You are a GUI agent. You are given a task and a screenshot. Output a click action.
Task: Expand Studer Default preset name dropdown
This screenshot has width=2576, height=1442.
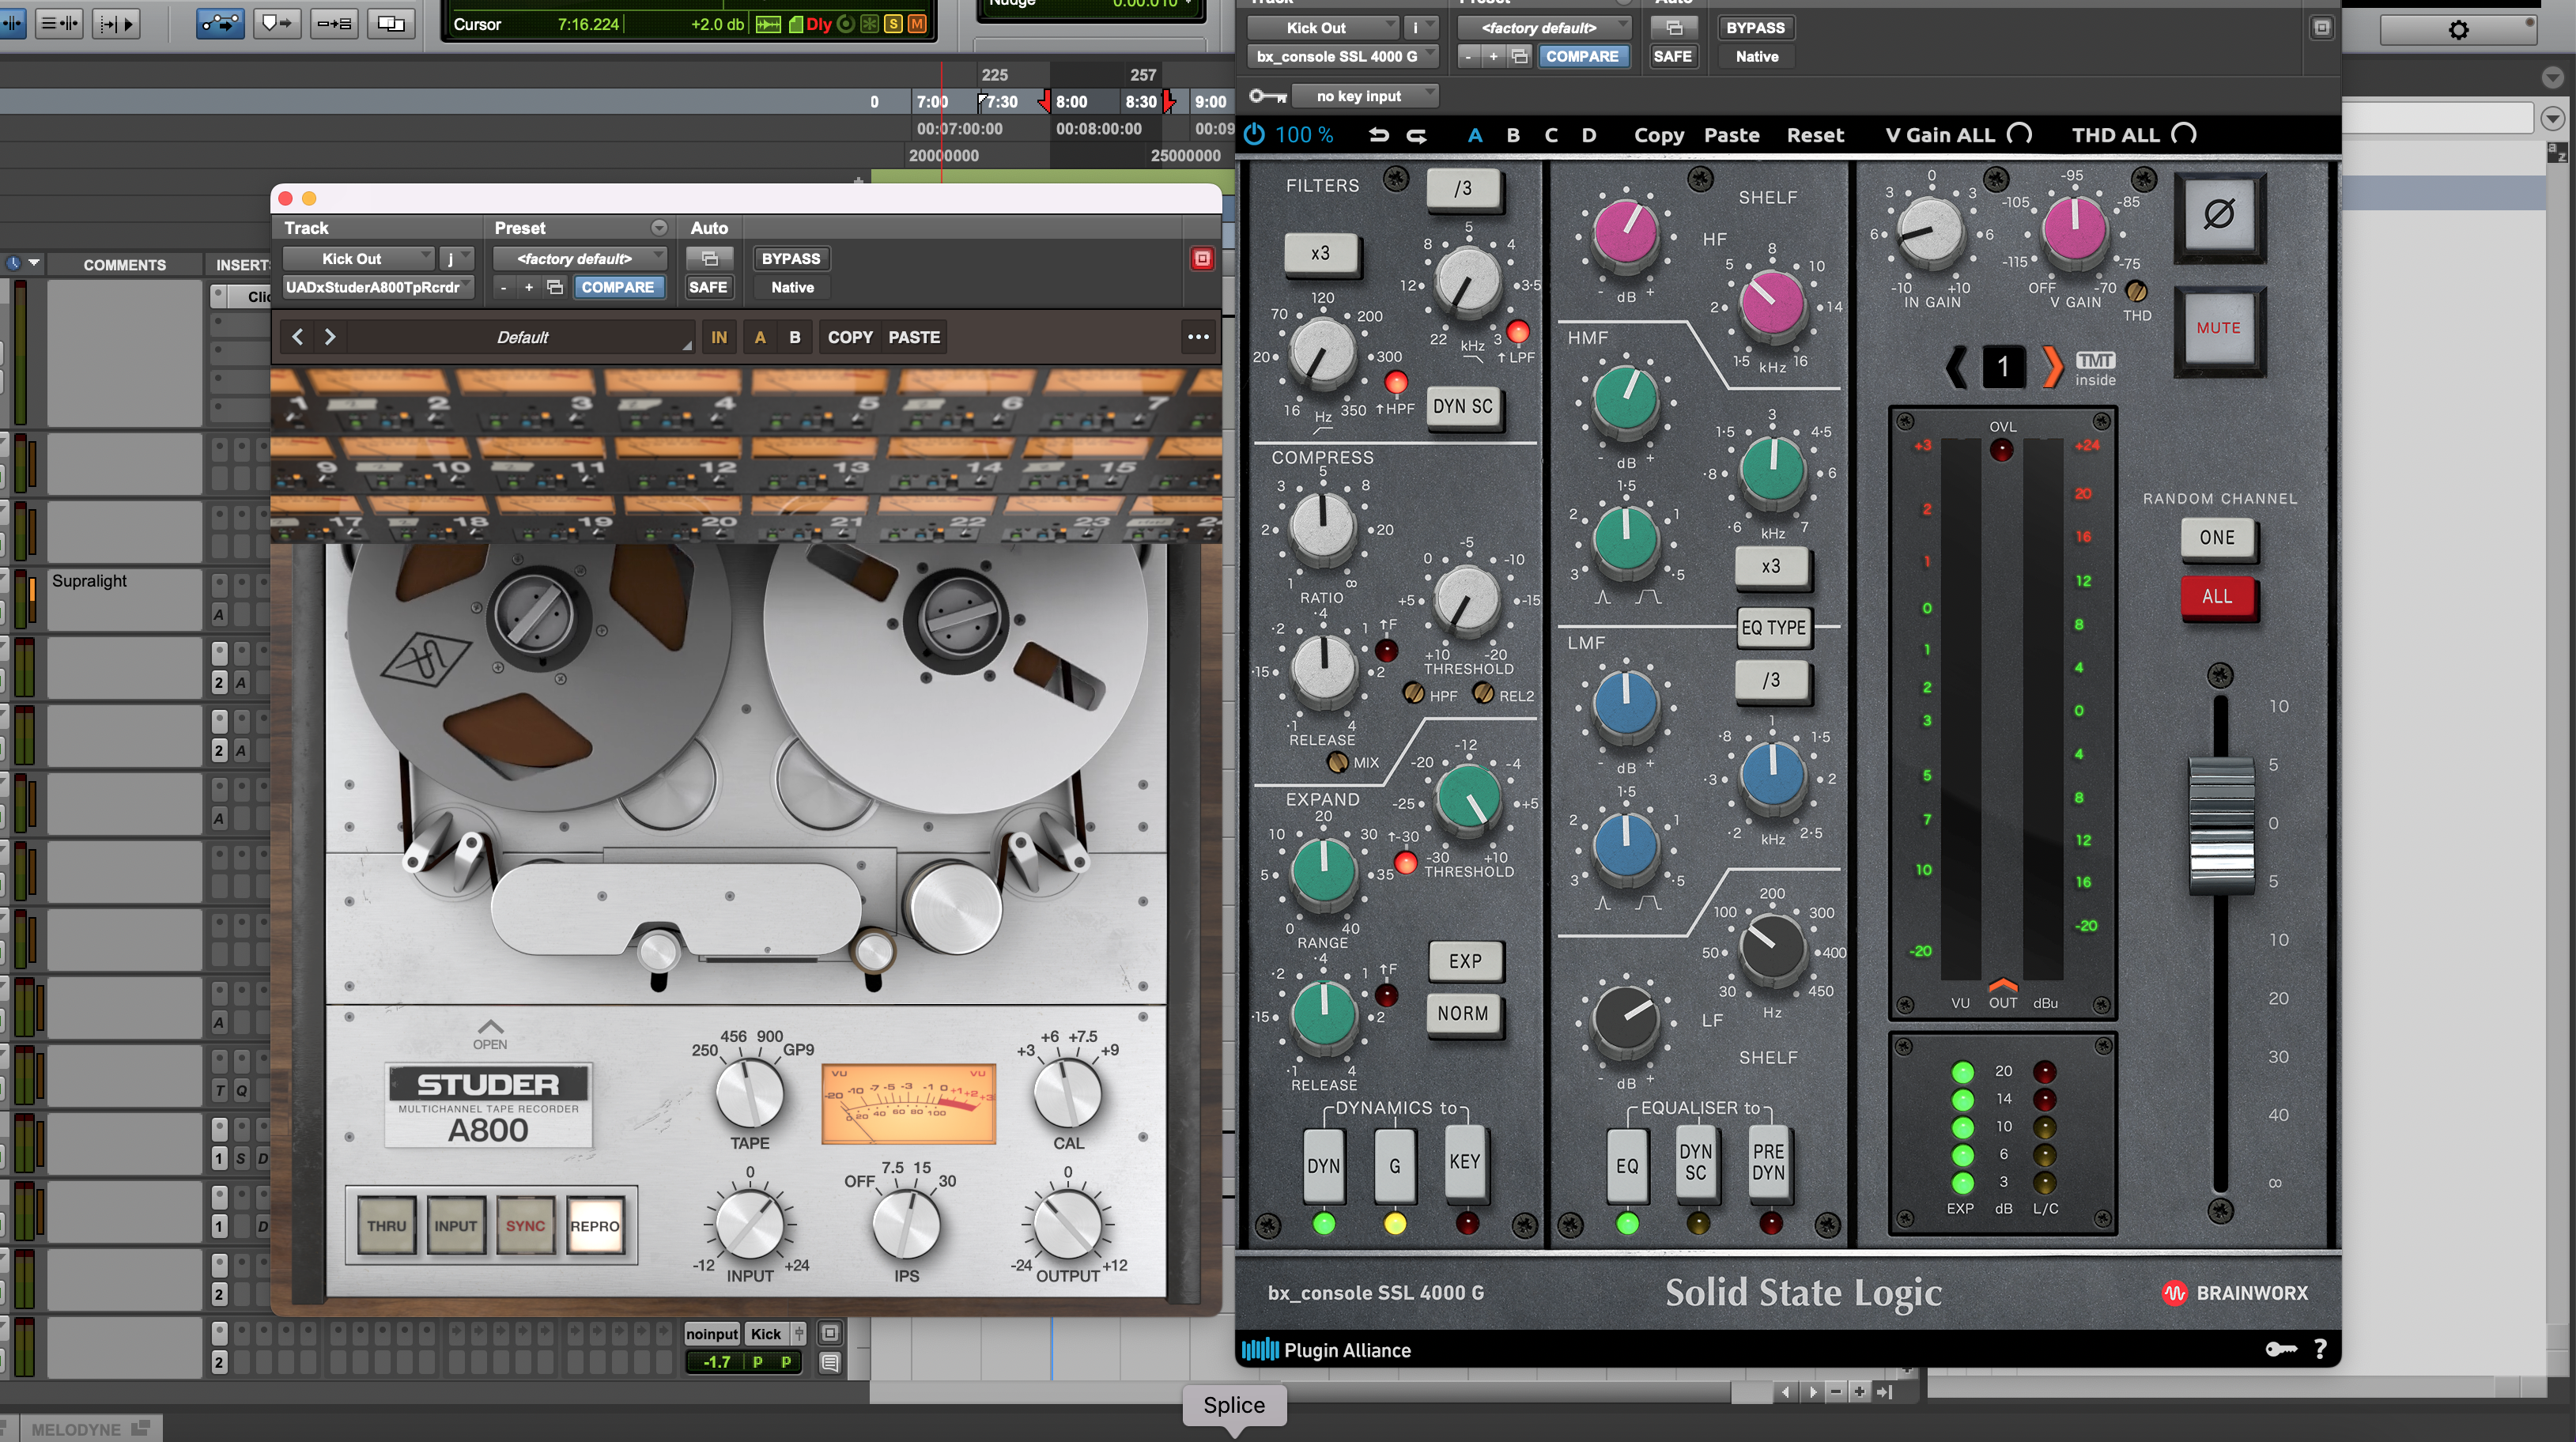pyautogui.click(x=522, y=337)
